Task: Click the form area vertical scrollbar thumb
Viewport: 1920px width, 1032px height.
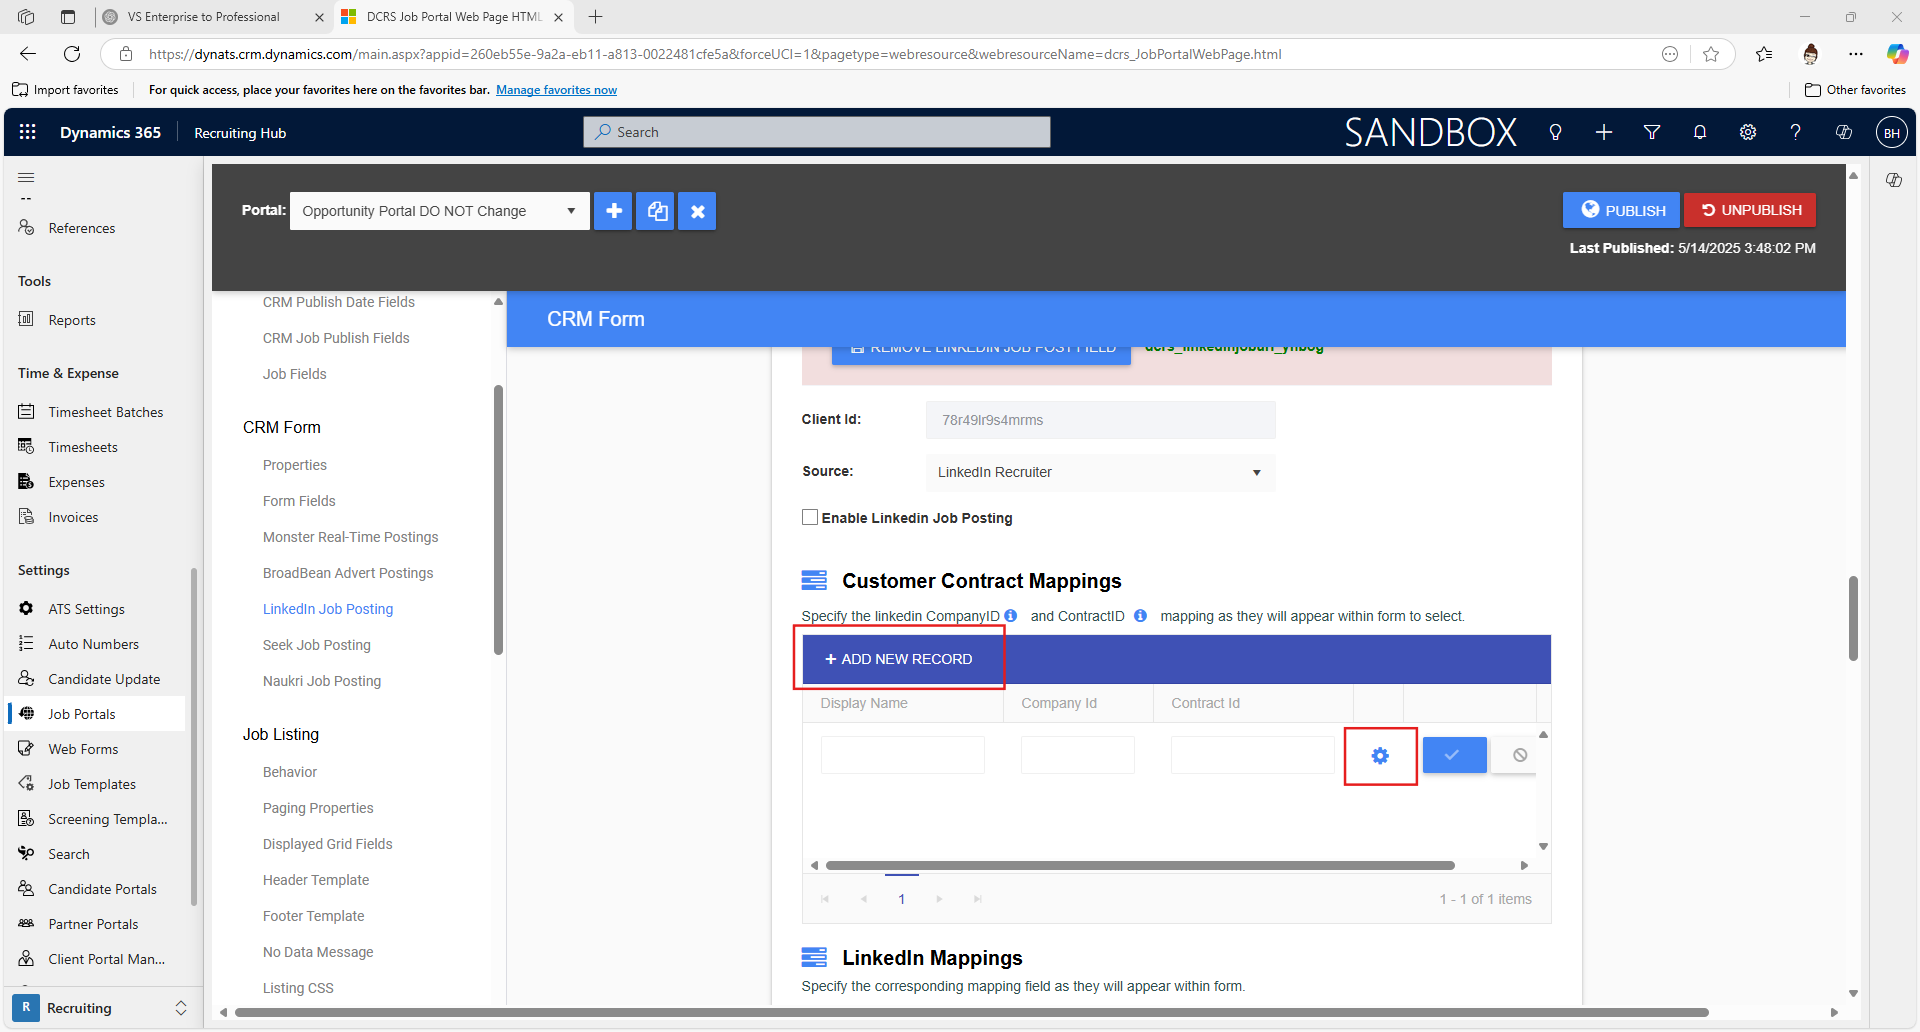Action: tap(1853, 618)
